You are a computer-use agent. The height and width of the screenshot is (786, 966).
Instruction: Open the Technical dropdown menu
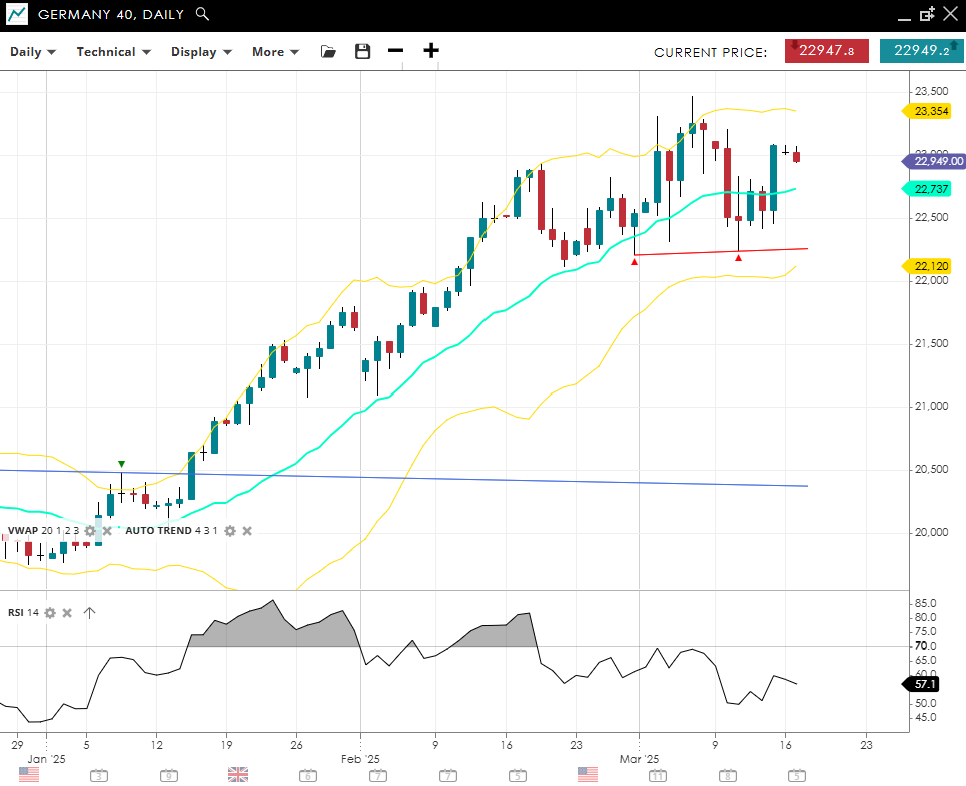pyautogui.click(x=113, y=52)
